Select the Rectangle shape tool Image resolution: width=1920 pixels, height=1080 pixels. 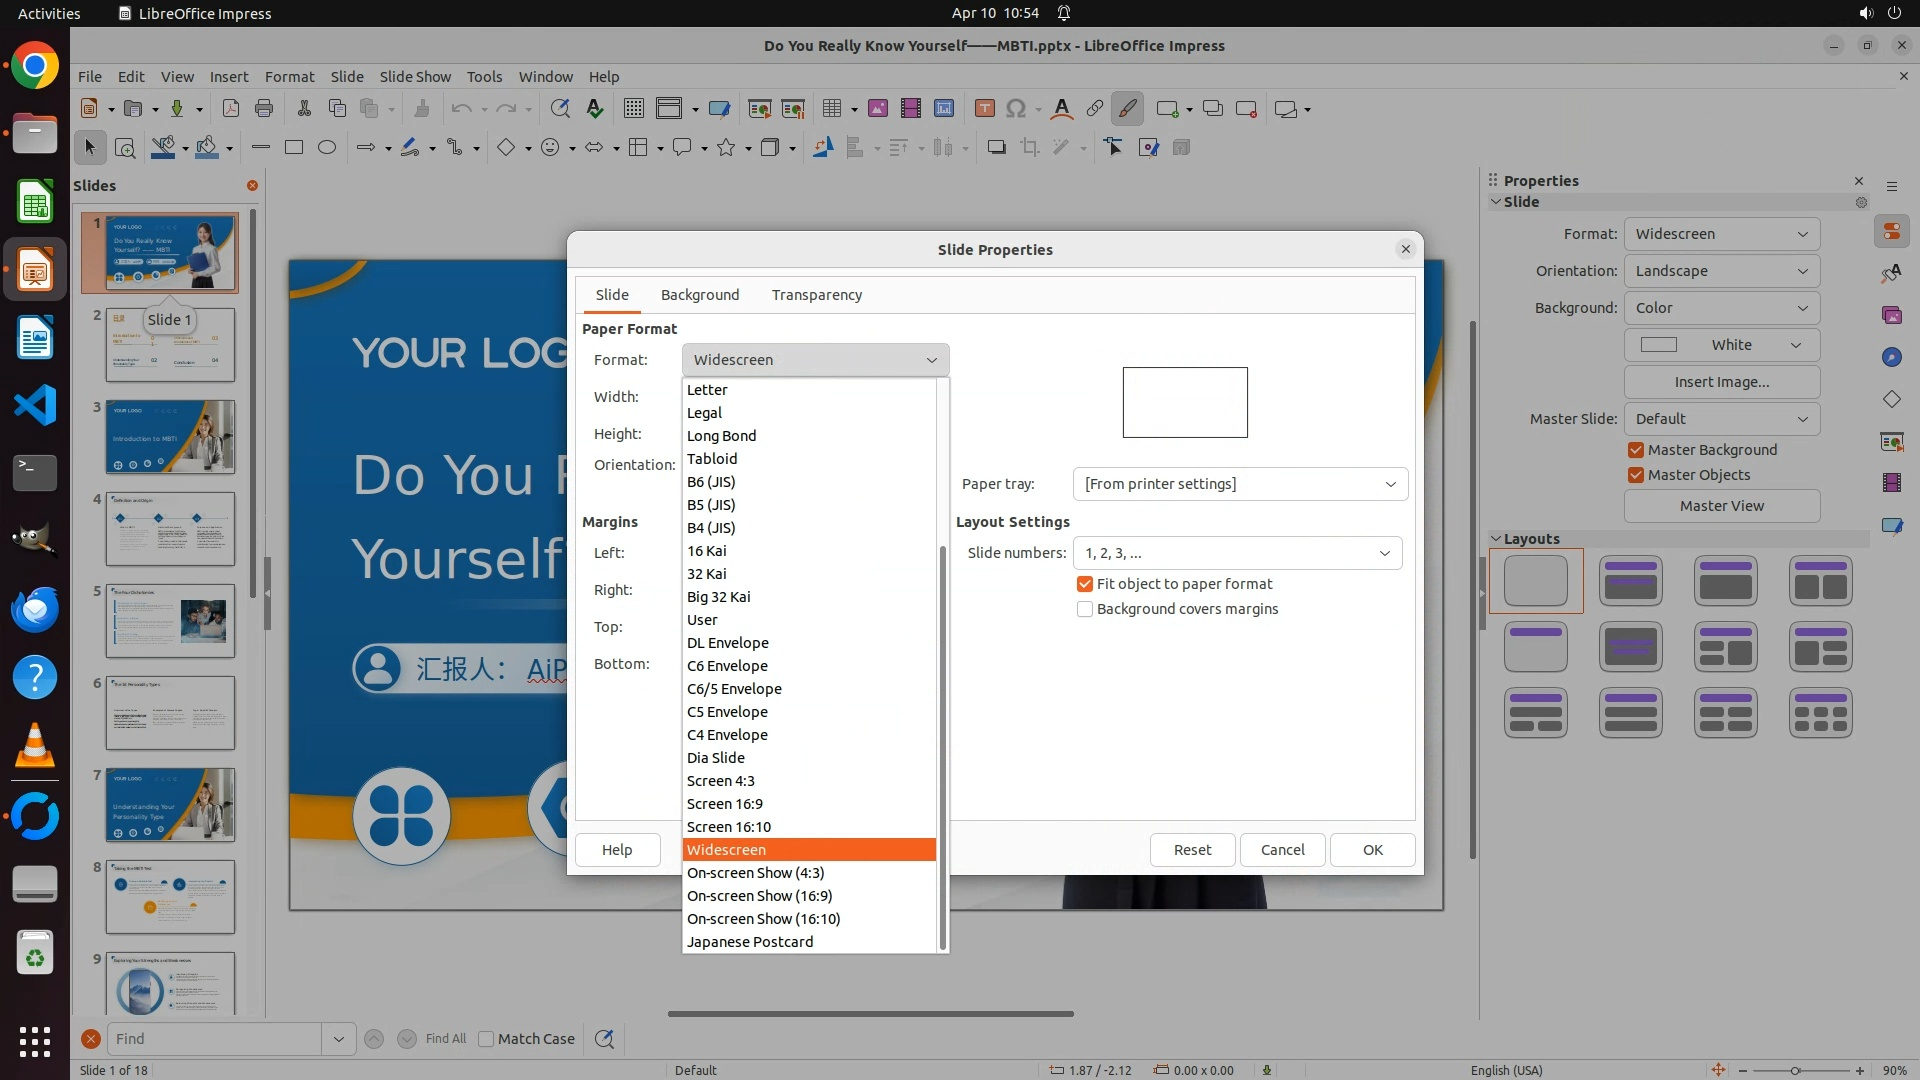click(x=294, y=148)
